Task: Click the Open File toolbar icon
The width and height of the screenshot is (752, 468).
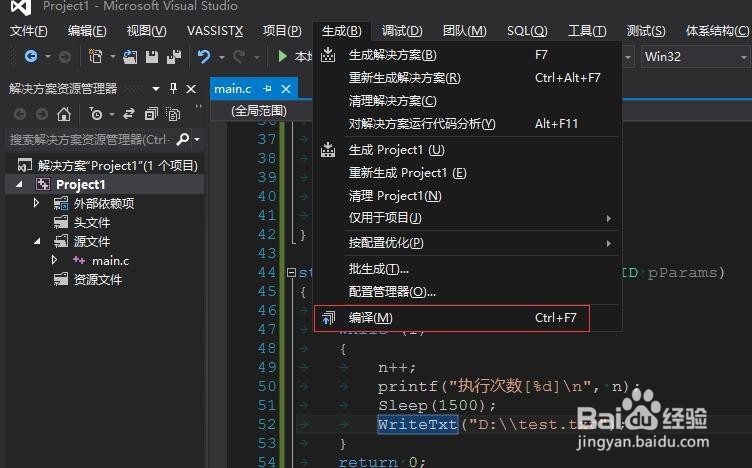Action: [130, 57]
